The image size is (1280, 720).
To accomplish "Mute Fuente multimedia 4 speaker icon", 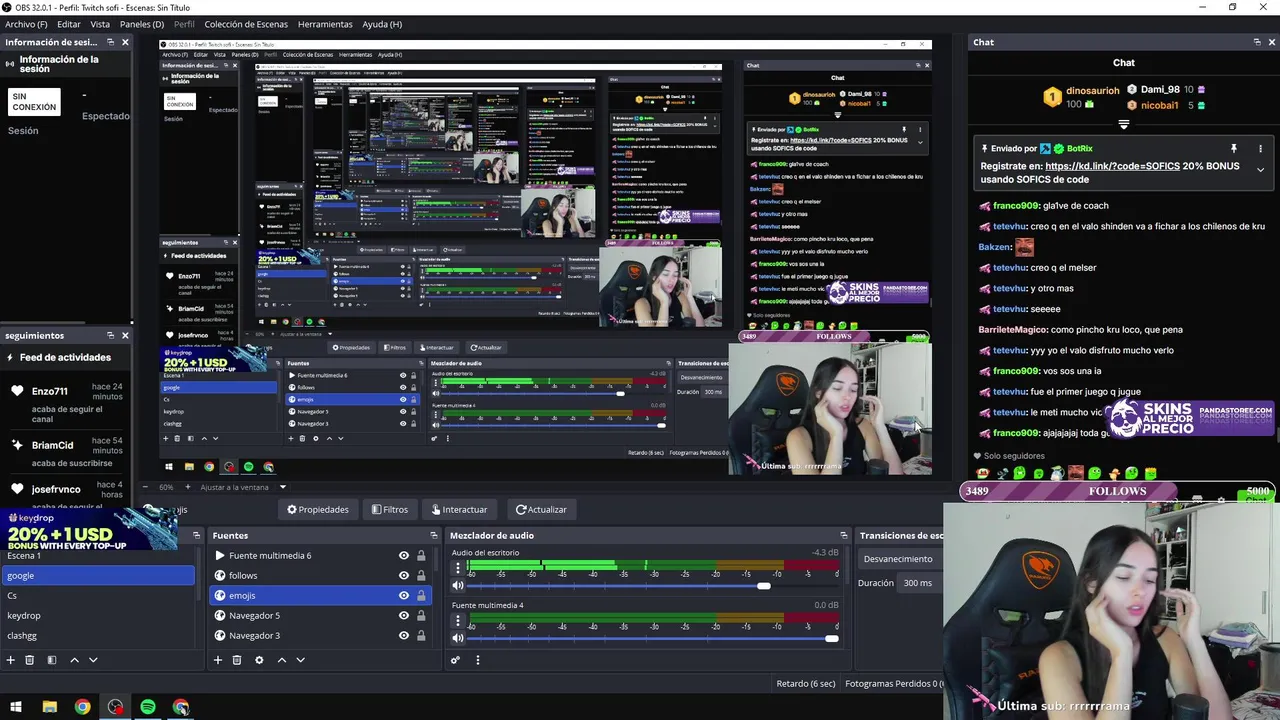I will 458,638.
